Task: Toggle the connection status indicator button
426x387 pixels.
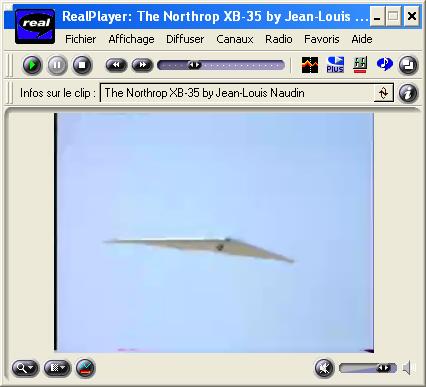Action: click(x=85, y=368)
